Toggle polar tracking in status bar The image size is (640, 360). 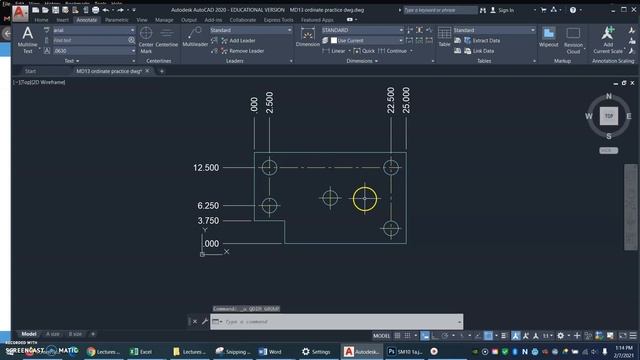445,336
